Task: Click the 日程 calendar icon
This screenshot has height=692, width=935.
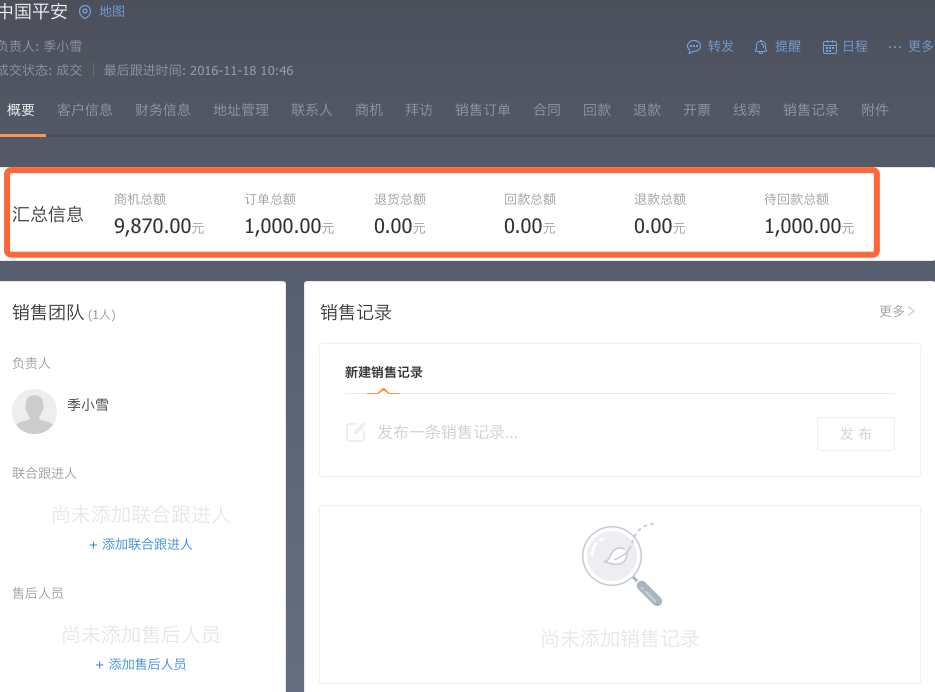Action: tap(829, 47)
